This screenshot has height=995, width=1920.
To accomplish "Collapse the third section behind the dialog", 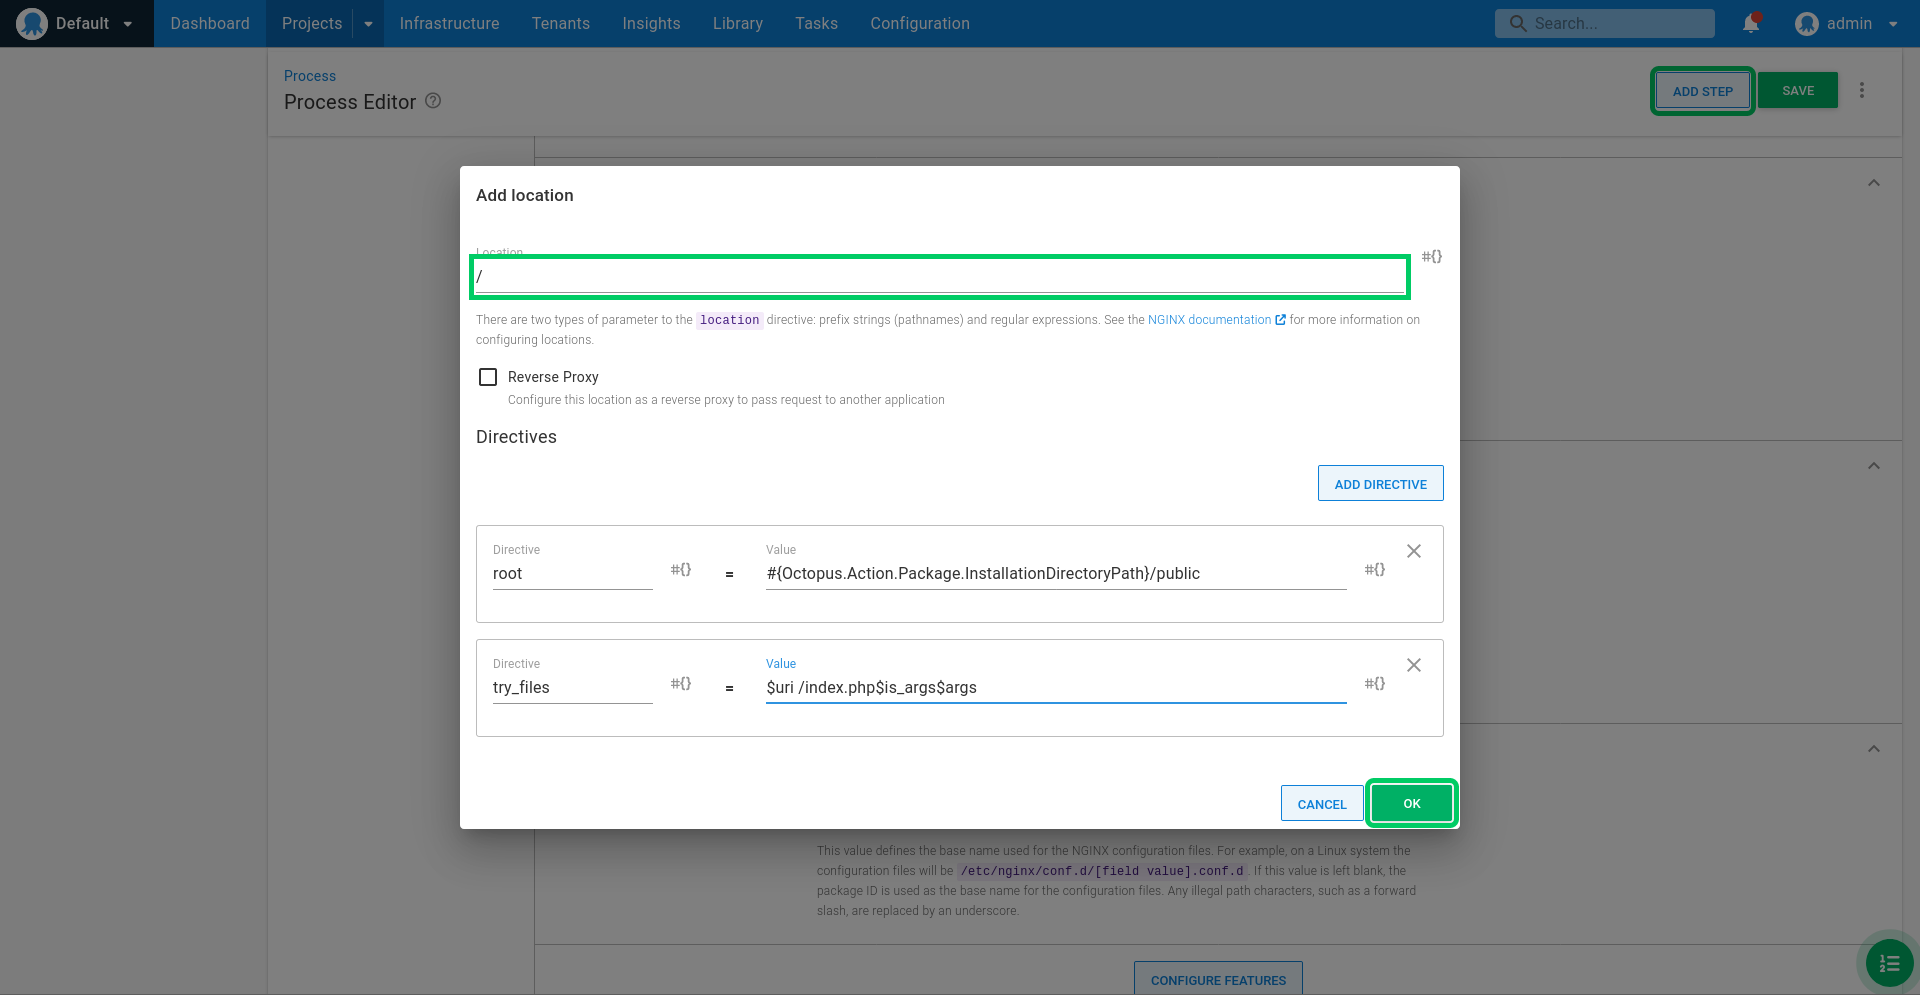I will click(x=1874, y=749).
